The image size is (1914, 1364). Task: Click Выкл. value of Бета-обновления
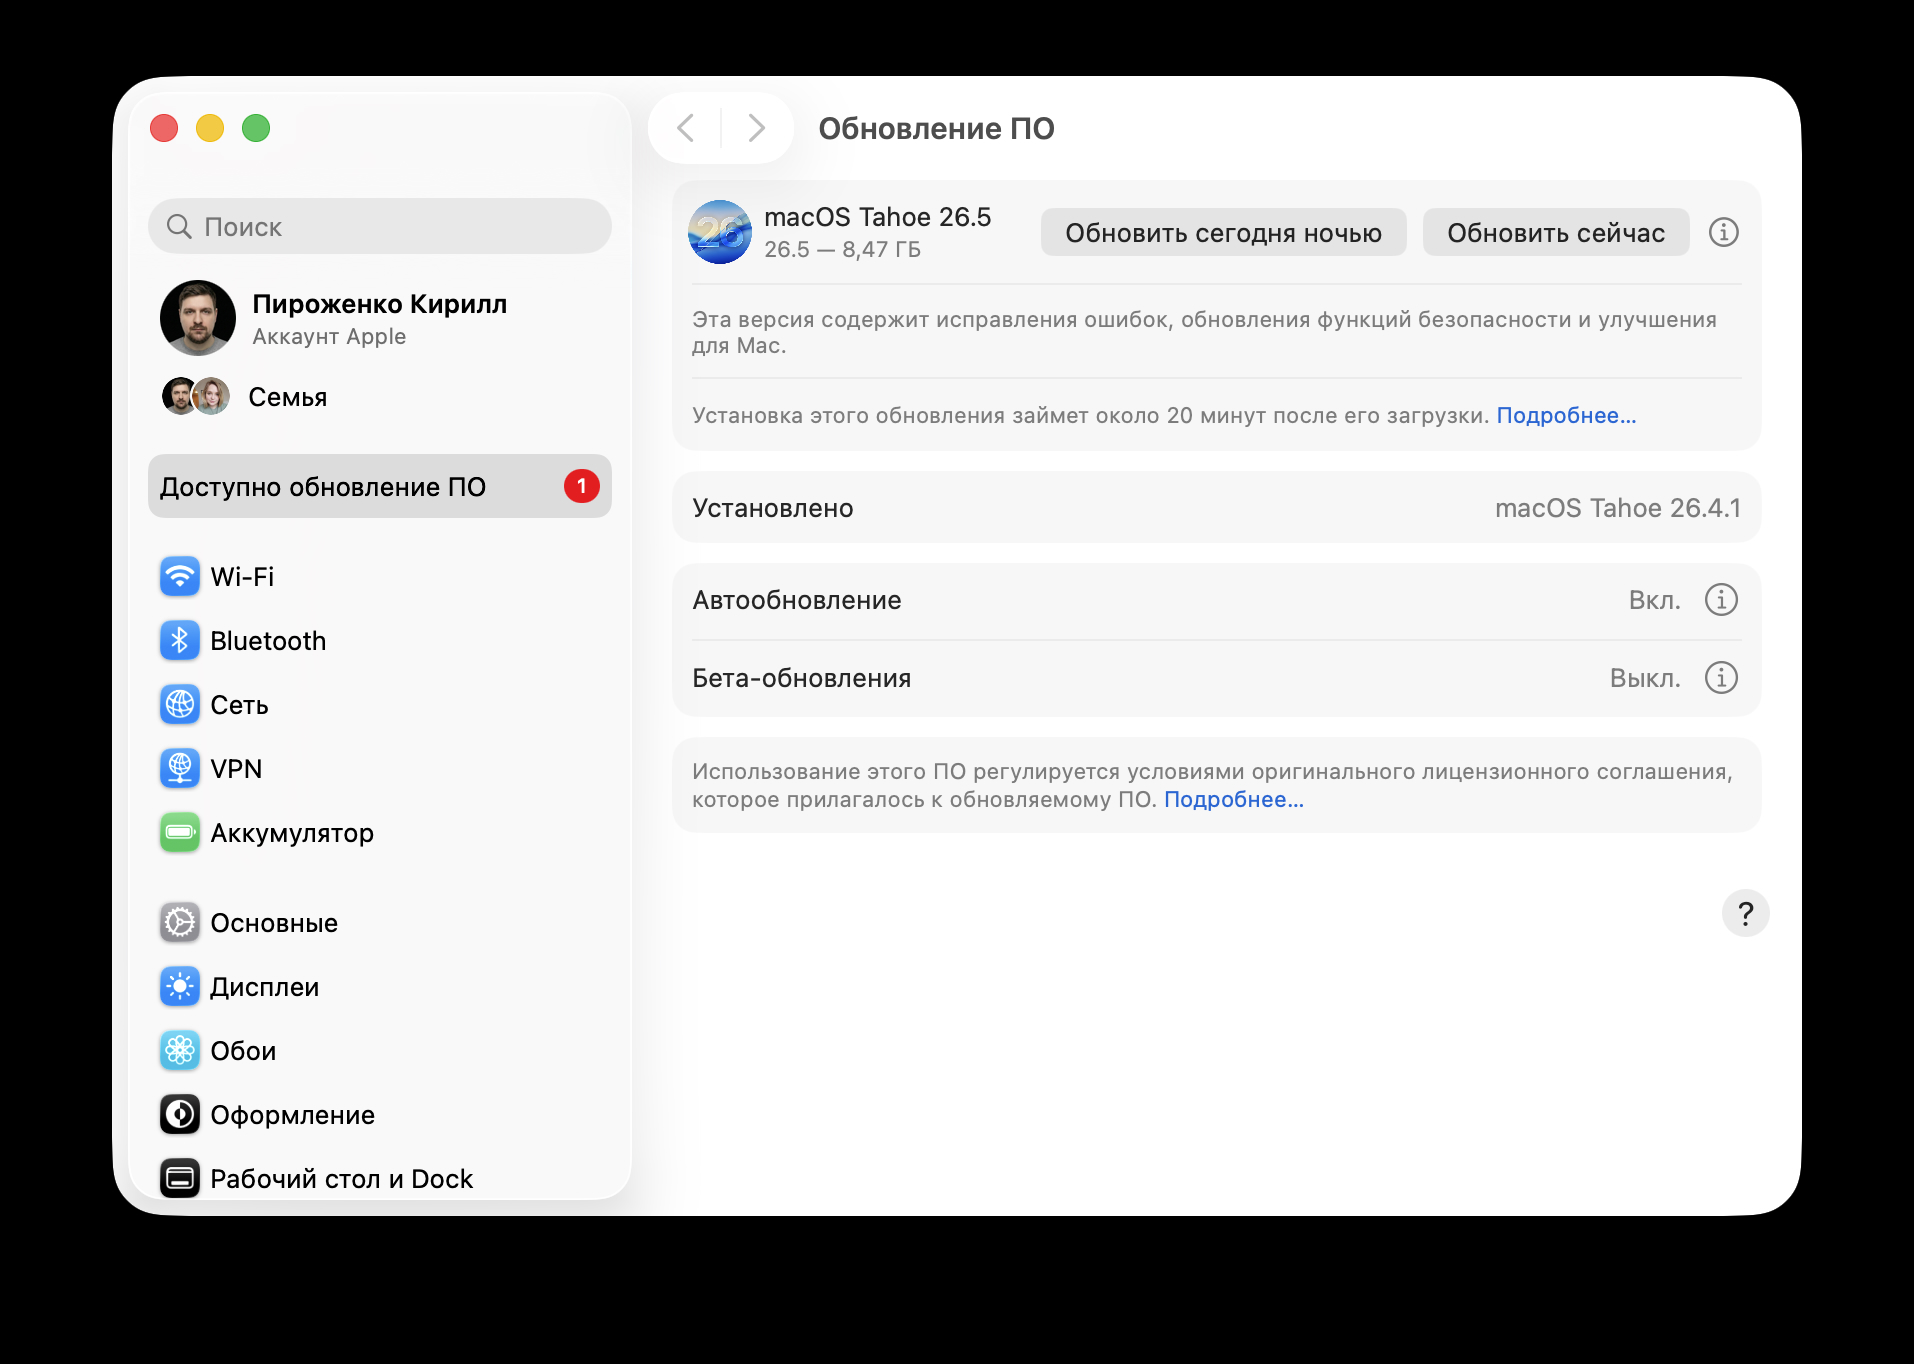[1645, 678]
